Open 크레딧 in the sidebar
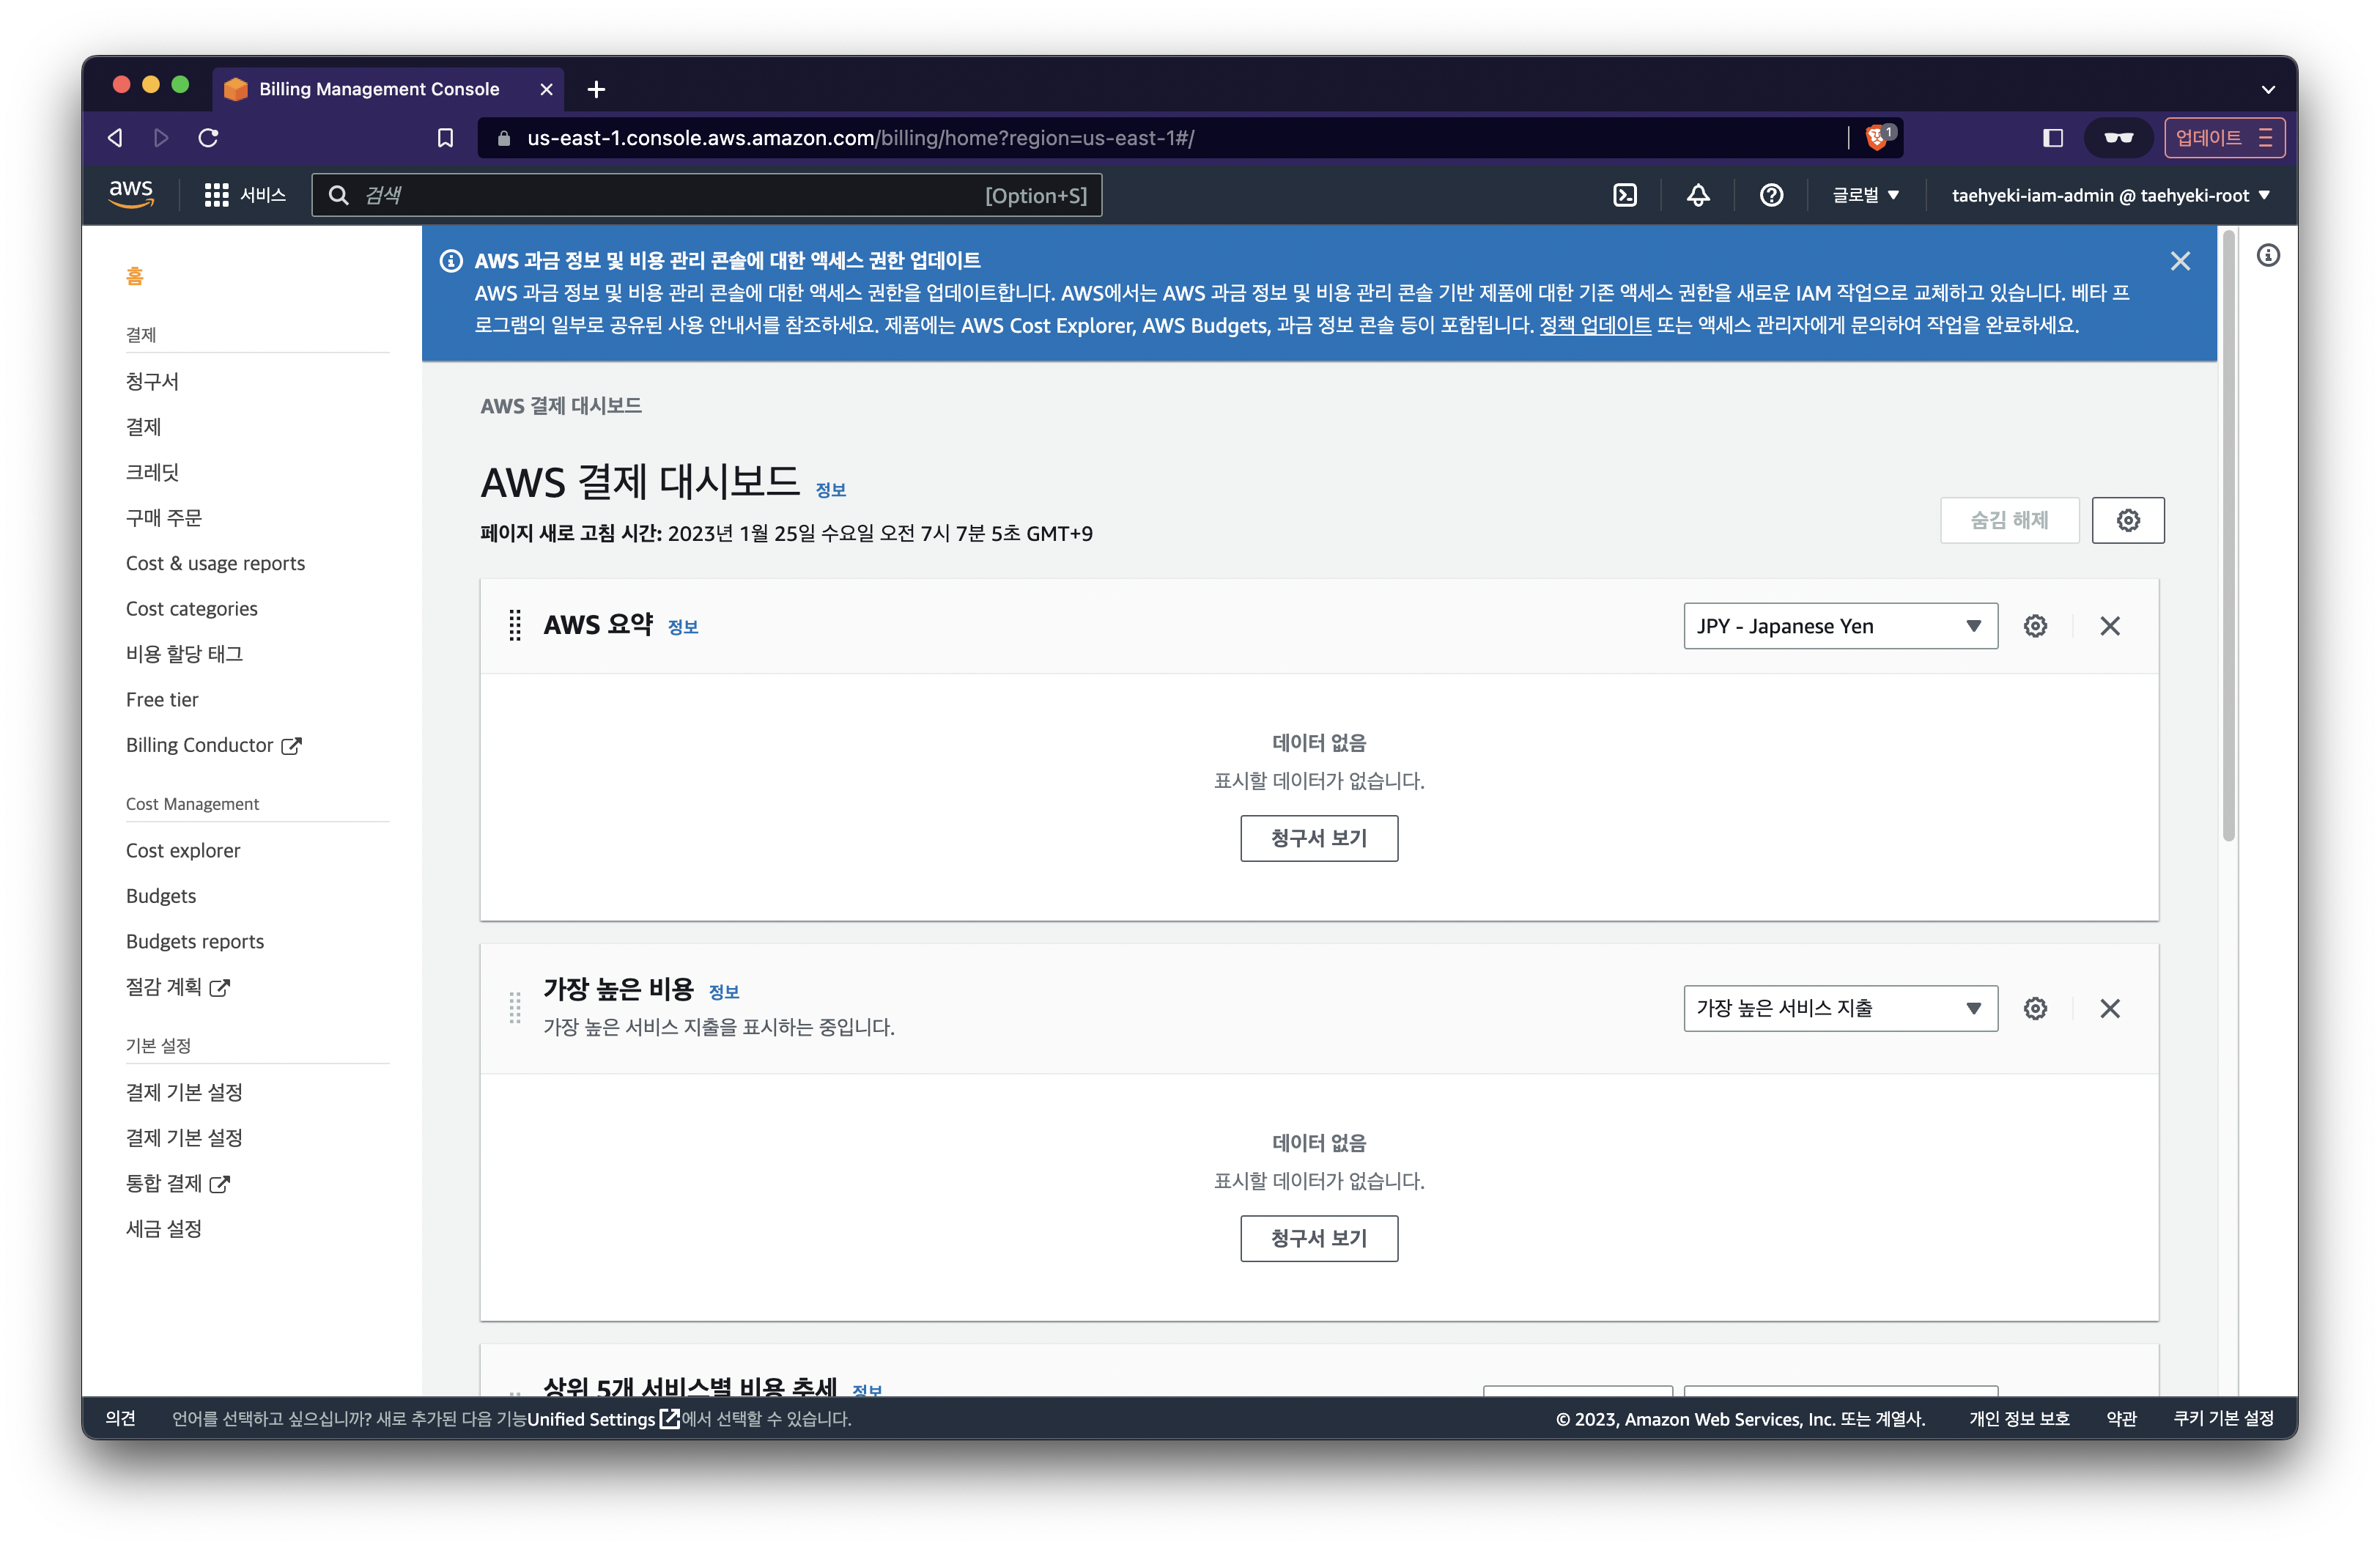Viewport: 2380px width, 1548px height. pos(152,472)
